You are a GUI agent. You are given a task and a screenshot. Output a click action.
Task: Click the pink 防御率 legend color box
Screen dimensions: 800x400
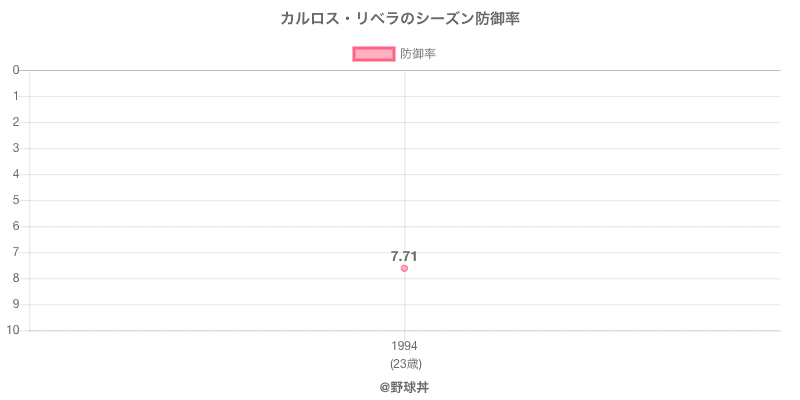click(373, 54)
